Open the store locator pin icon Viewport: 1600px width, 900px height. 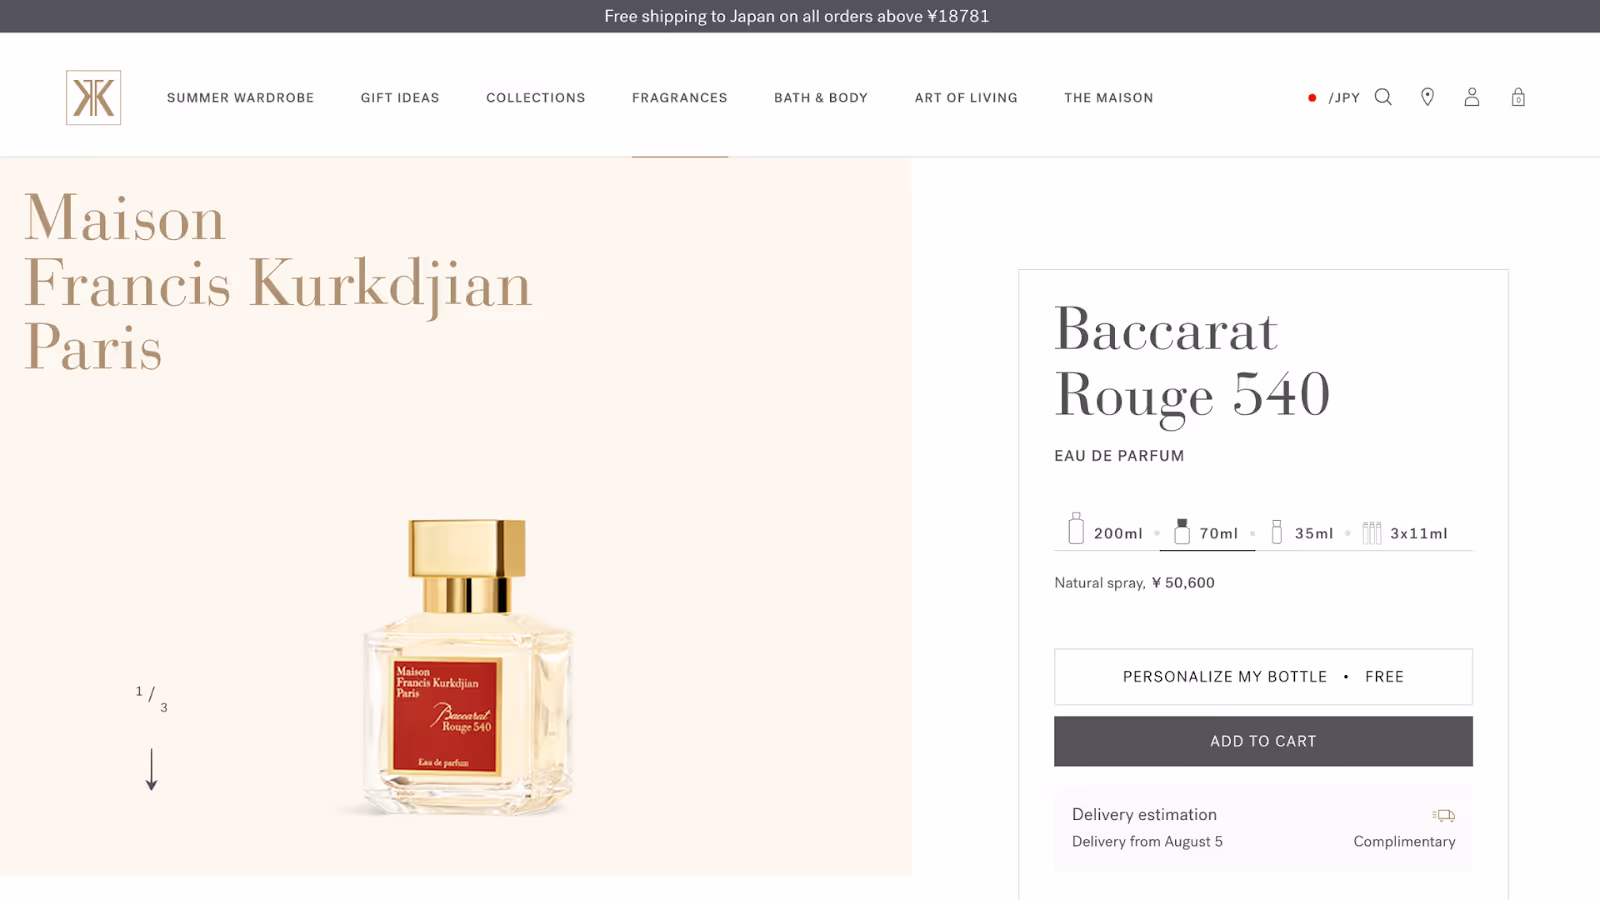tap(1427, 97)
